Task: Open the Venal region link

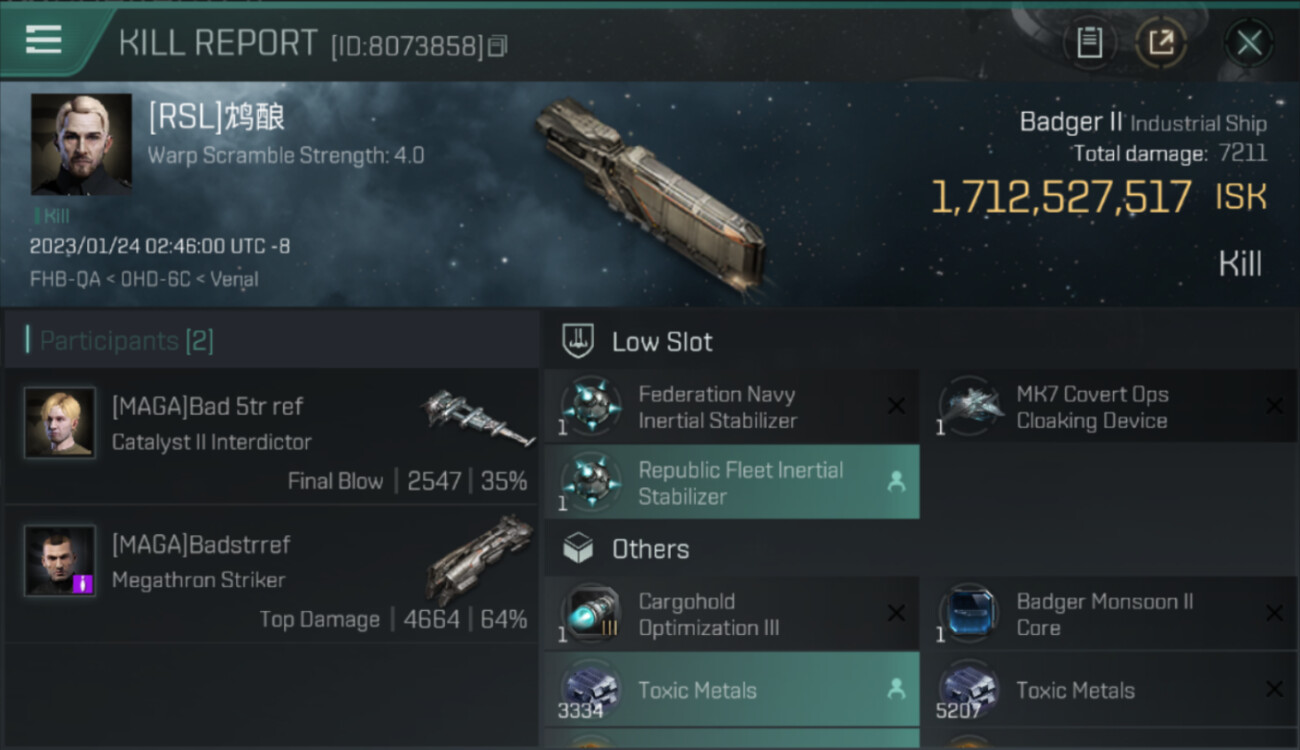Action: [x=233, y=279]
